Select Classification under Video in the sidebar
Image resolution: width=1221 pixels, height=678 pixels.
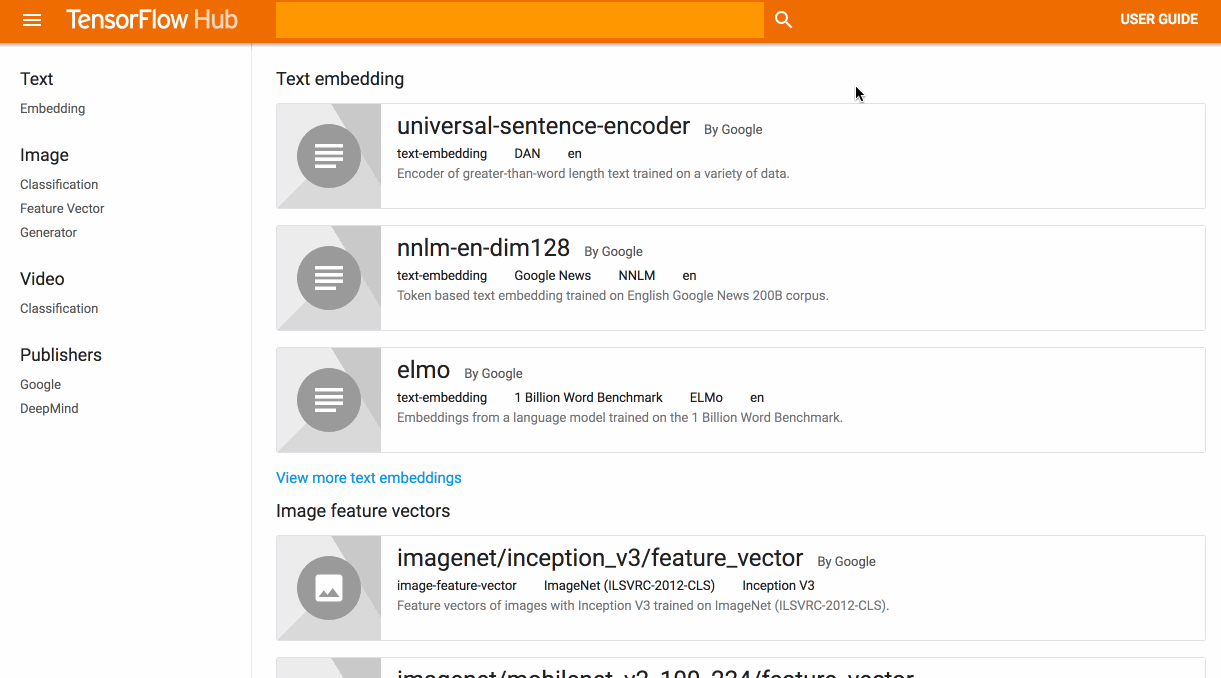click(59, 308)
